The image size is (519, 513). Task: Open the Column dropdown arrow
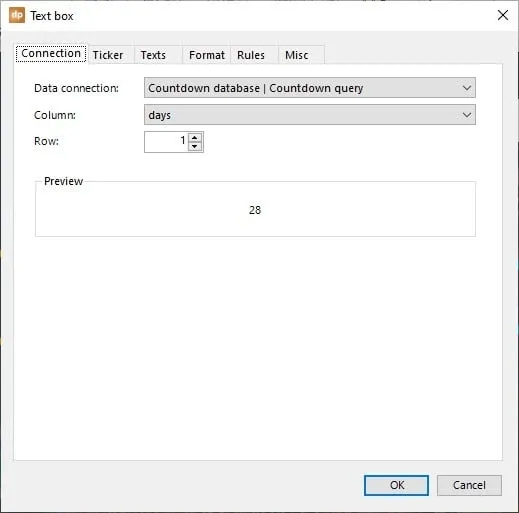[467, 115]
